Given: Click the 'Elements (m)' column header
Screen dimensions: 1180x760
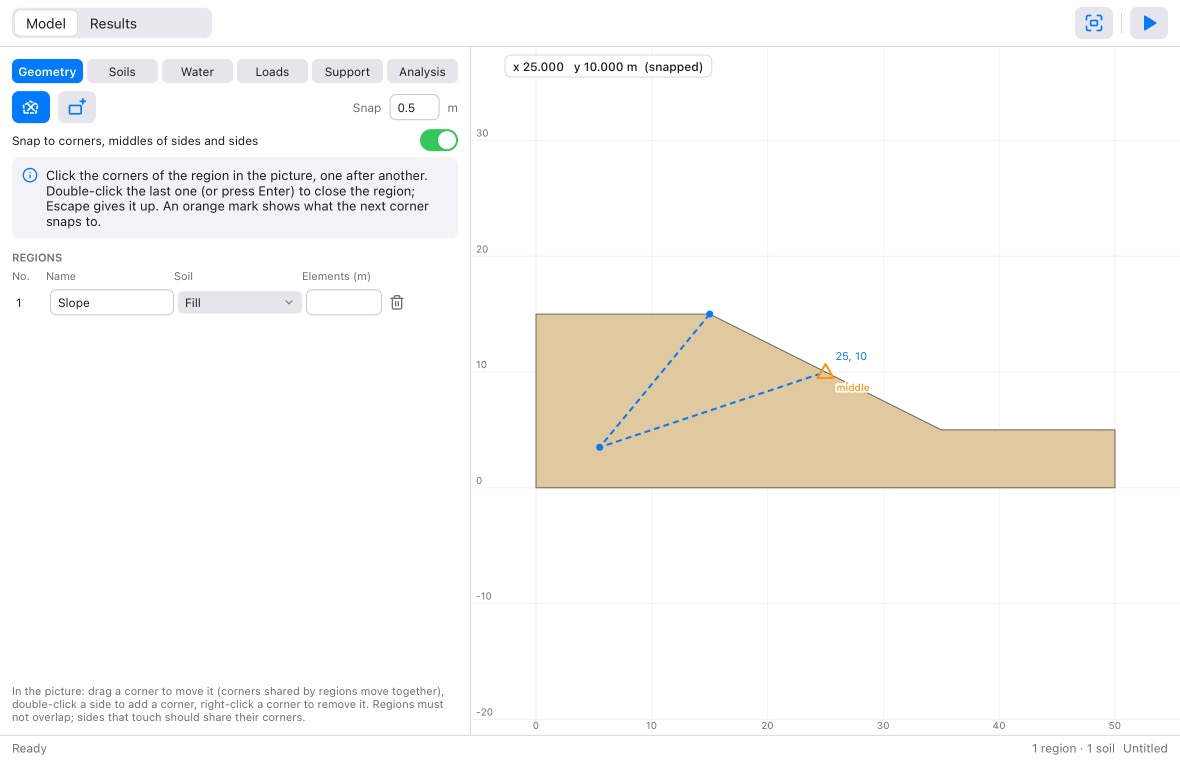Looking at the screenshot, I should click(336, 276).
